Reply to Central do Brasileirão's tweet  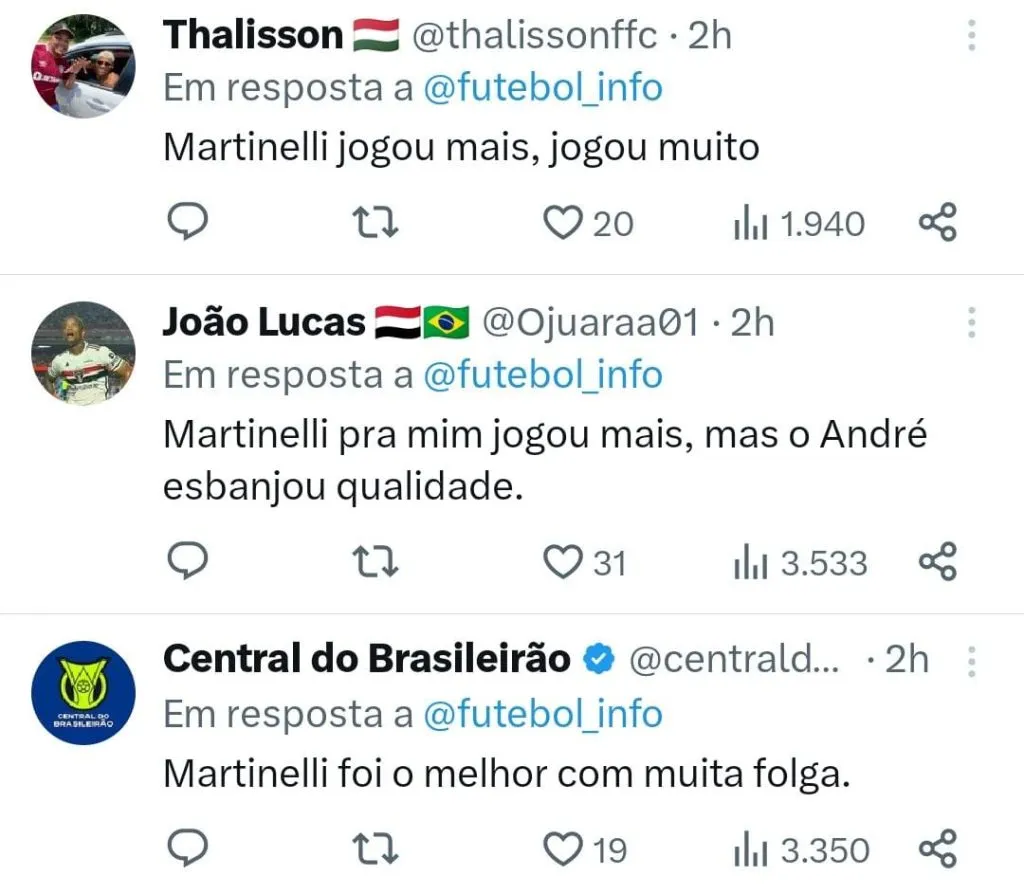point(186,849)
